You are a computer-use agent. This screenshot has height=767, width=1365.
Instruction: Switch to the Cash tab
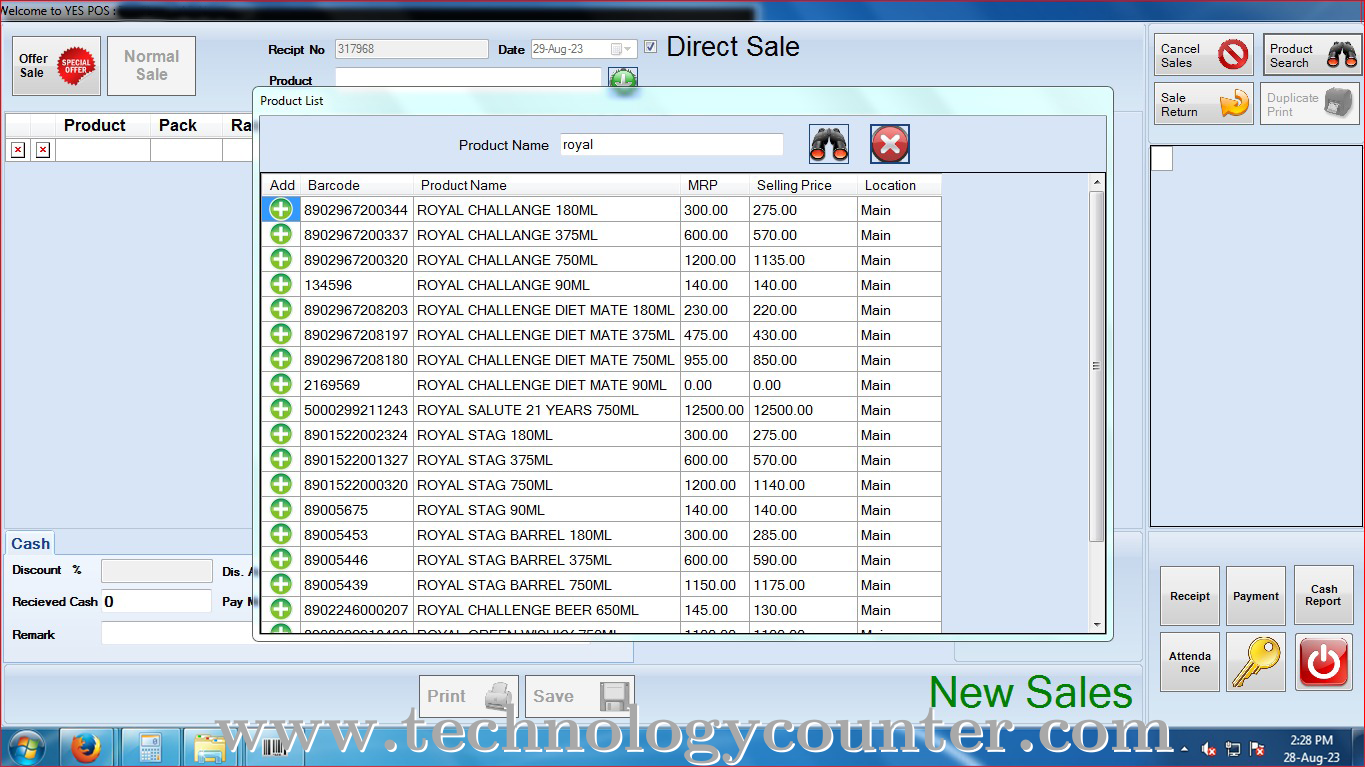[30, 543]
